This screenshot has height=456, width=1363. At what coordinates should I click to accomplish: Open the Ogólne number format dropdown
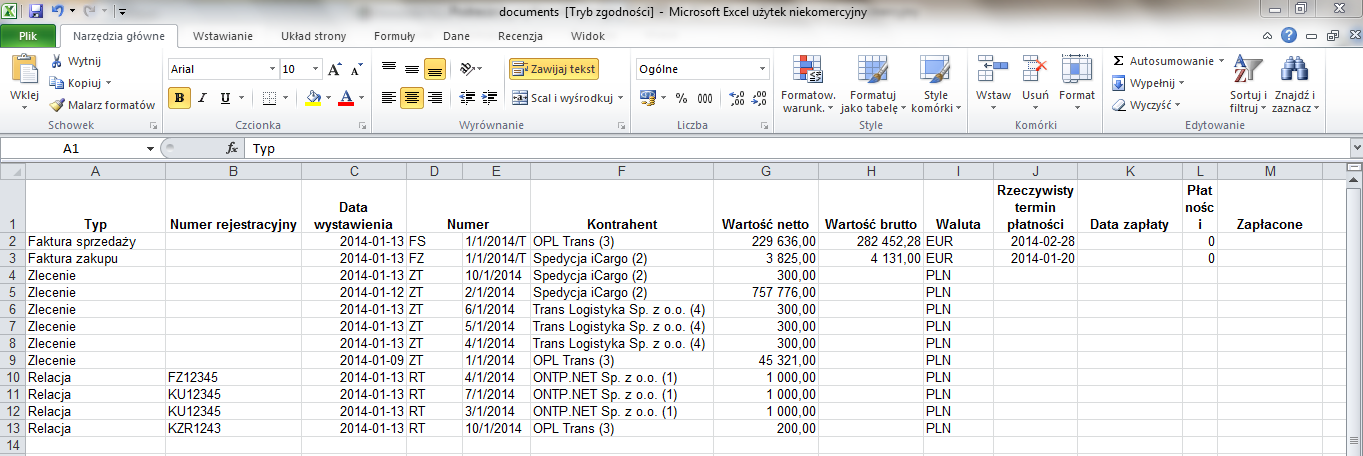[x=763, y=70]
